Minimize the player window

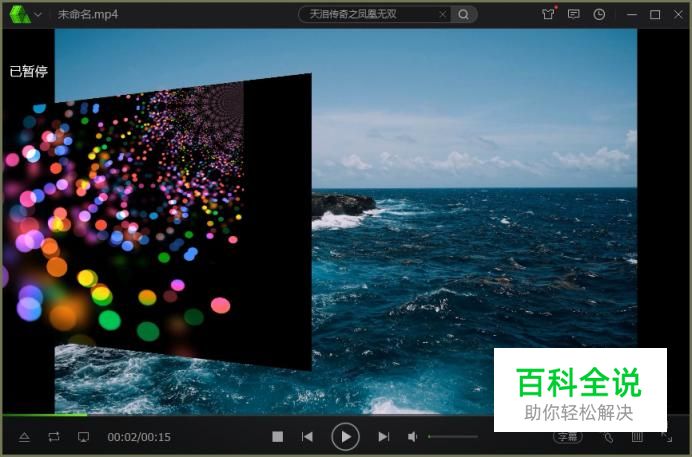click(x=632, y=15)
